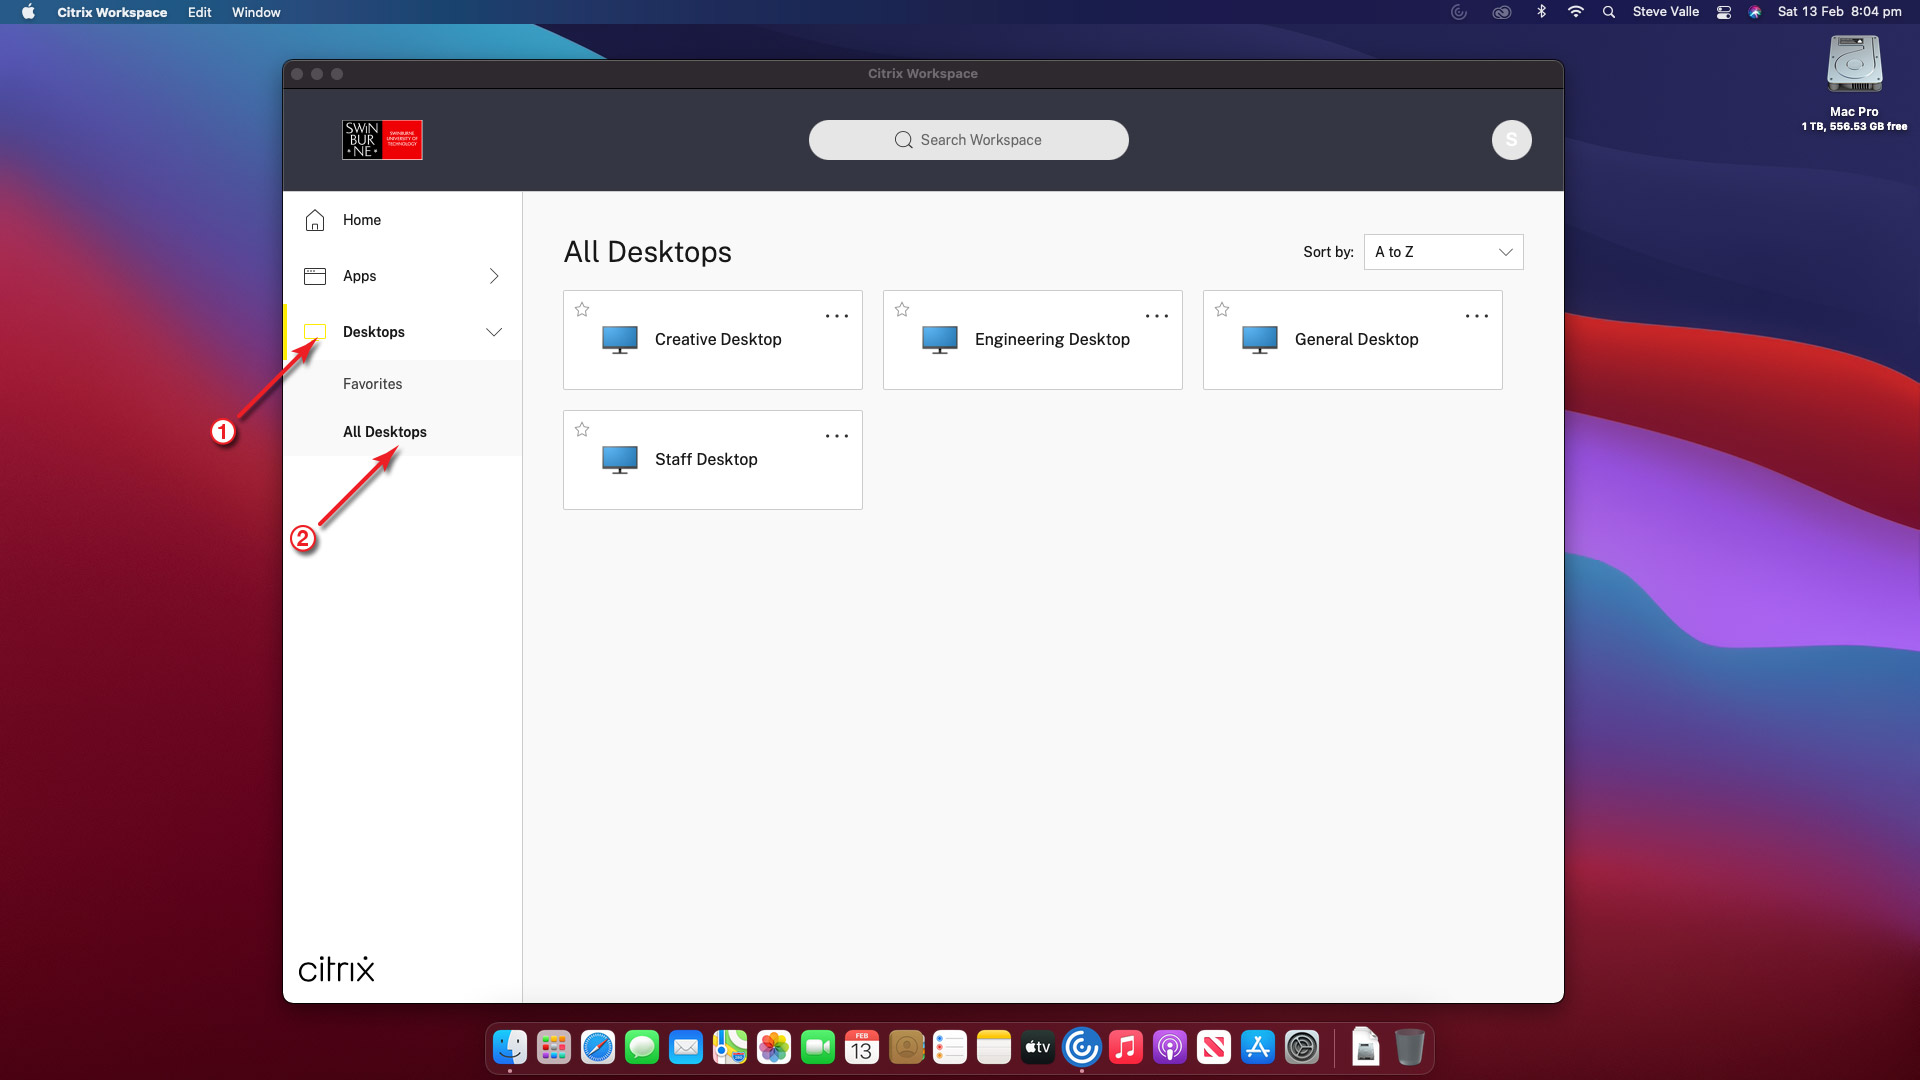Favorite the Creative Desktop
Image resolution: width=1920 pixels, height=1080 pixels.
582,310
